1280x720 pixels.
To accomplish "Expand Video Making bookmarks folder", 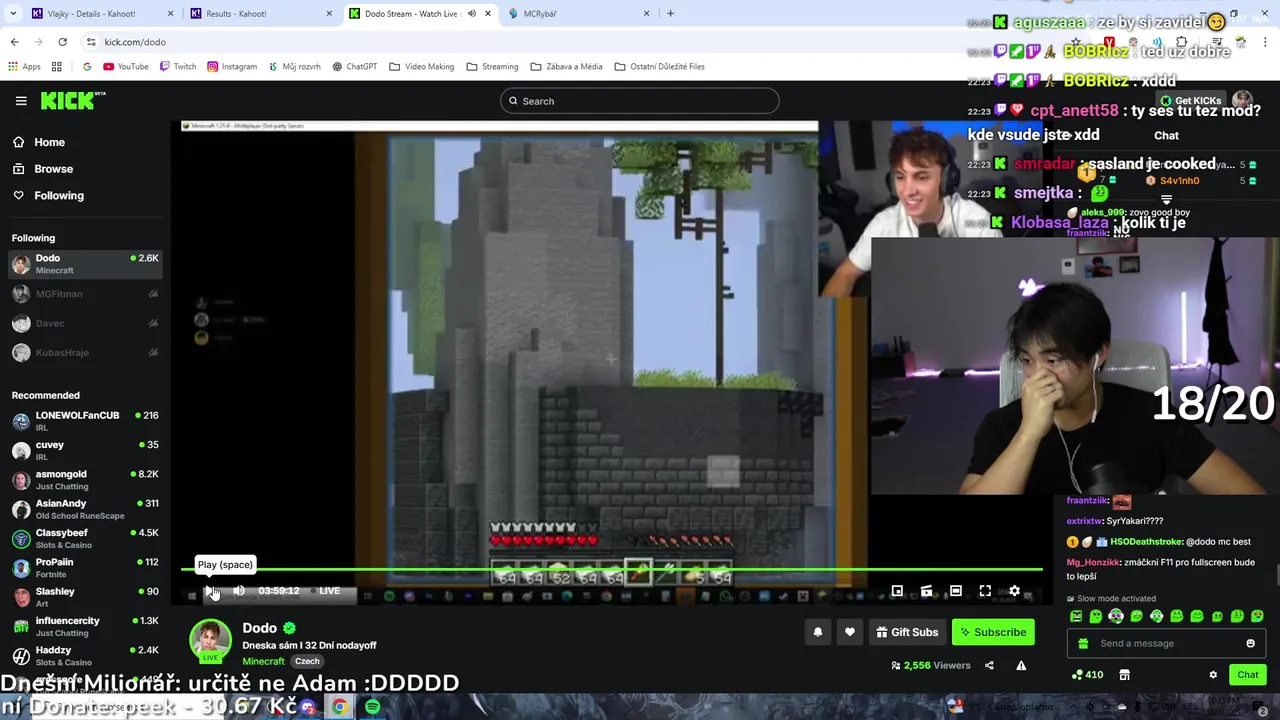I will pyautogui.click(x=421, y=67).
